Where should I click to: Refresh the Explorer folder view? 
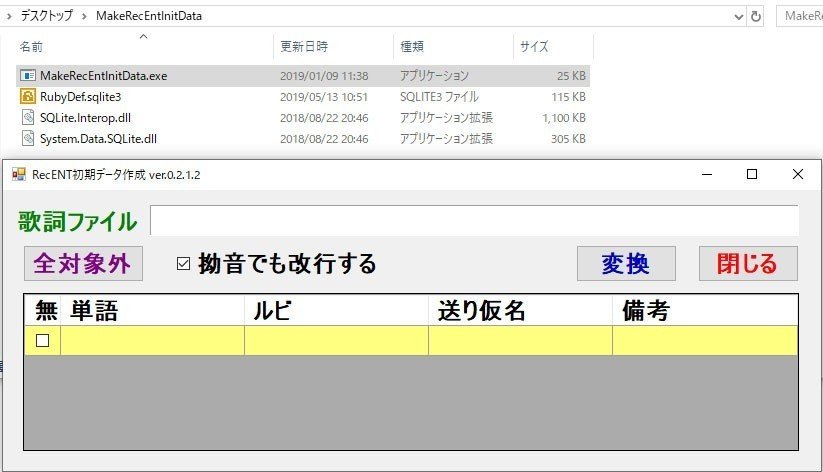(756, 16)
